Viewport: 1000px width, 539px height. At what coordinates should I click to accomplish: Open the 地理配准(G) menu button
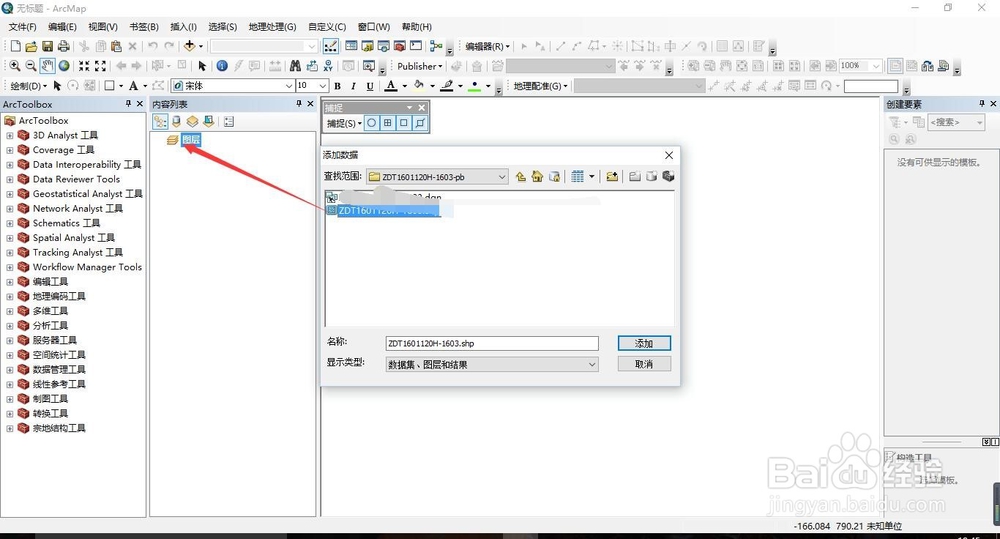pyautogui.click(x=541, y=86)
